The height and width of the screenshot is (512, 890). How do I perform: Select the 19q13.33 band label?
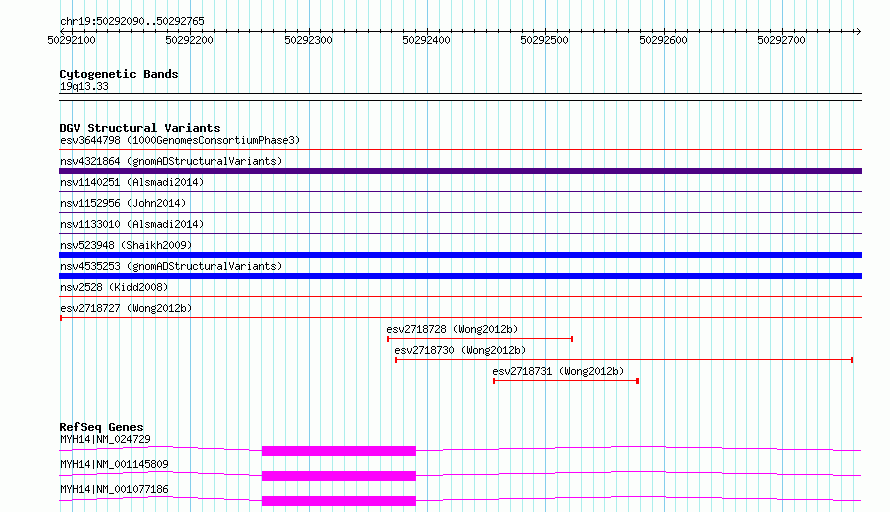84,86
